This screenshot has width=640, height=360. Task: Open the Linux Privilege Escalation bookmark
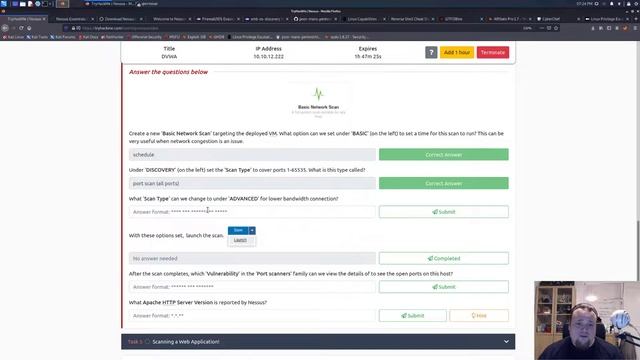(250, 37)
